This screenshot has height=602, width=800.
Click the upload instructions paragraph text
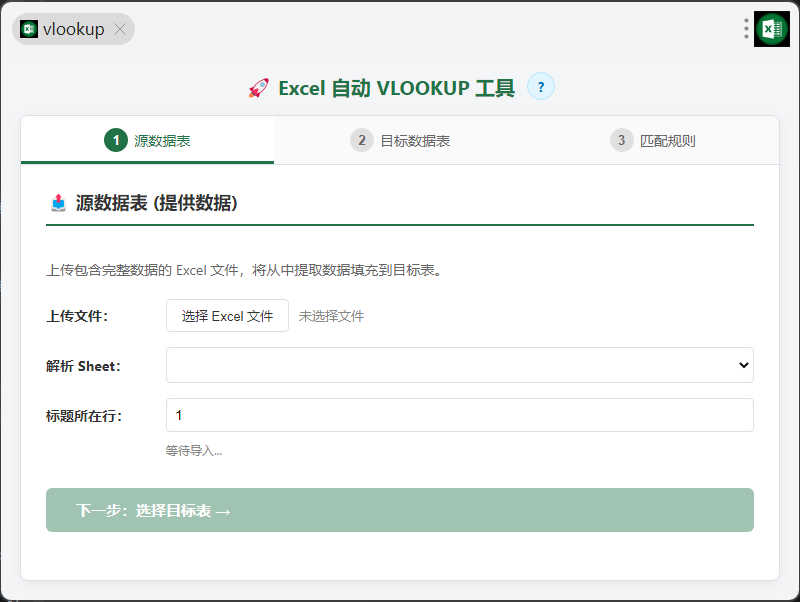click(244, 270)
